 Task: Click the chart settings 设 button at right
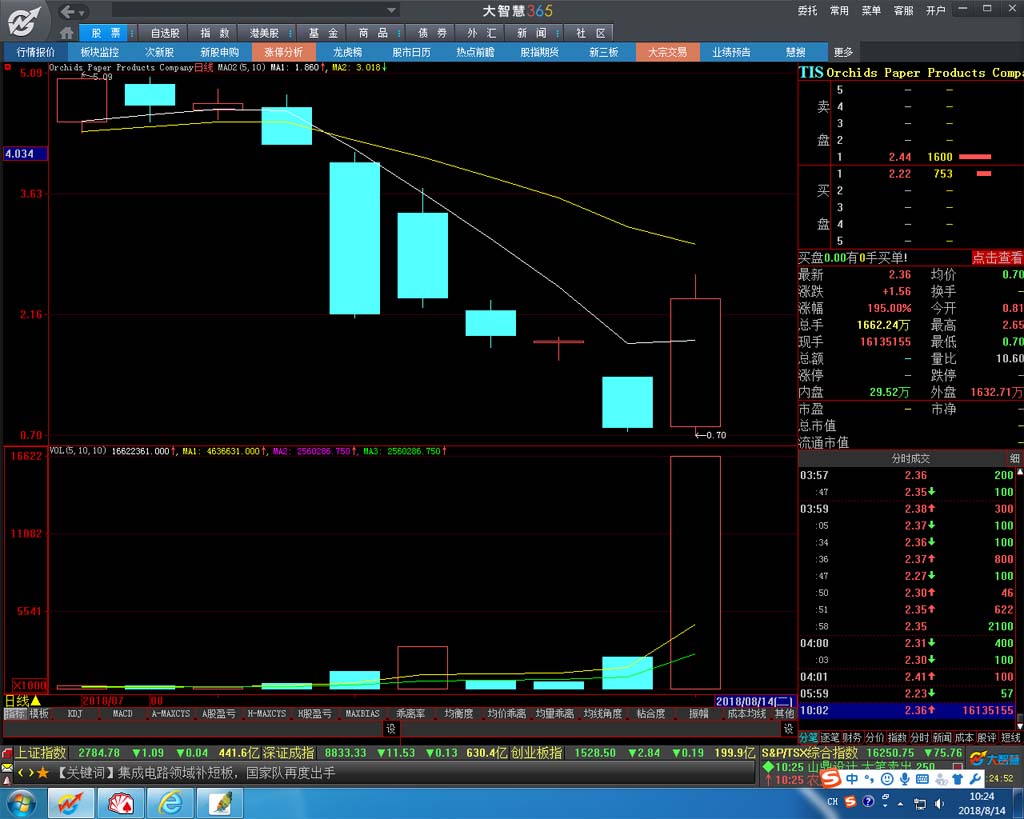click(x=788, y=729)
